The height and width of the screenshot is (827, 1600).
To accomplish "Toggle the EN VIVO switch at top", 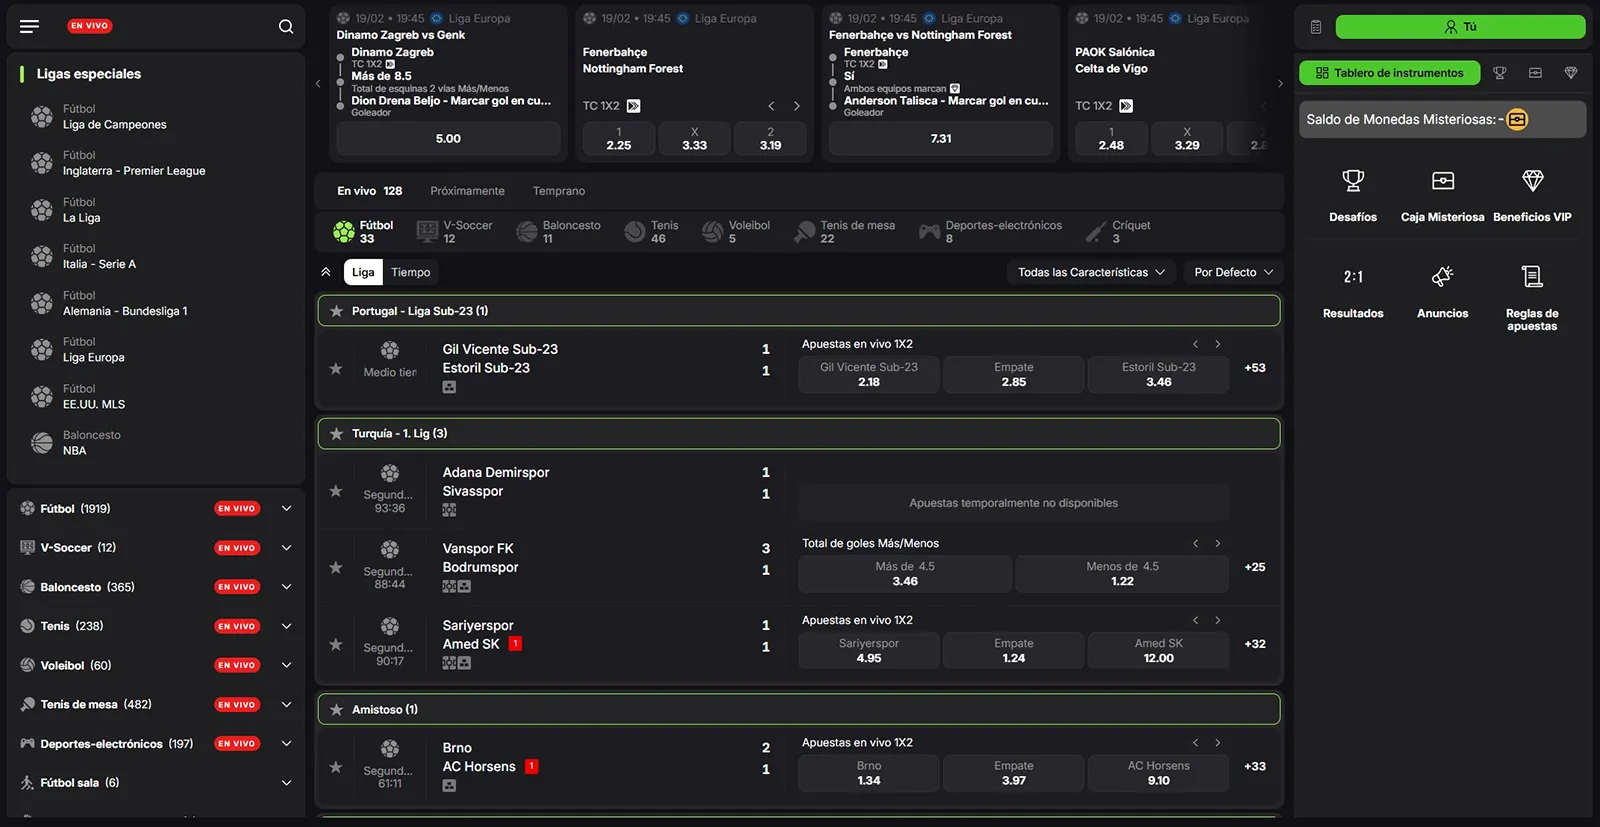I will click(90, 26).
